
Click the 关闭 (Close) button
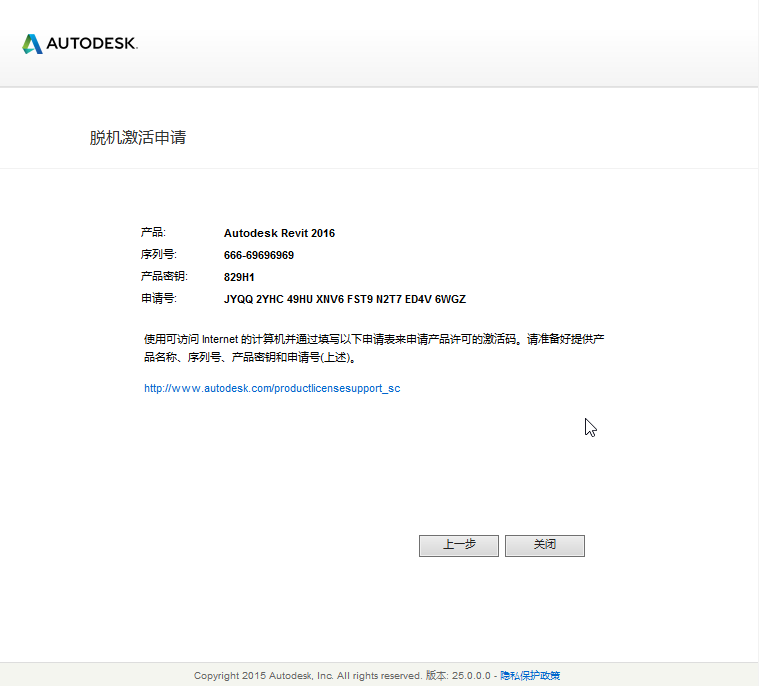[545, 546]
